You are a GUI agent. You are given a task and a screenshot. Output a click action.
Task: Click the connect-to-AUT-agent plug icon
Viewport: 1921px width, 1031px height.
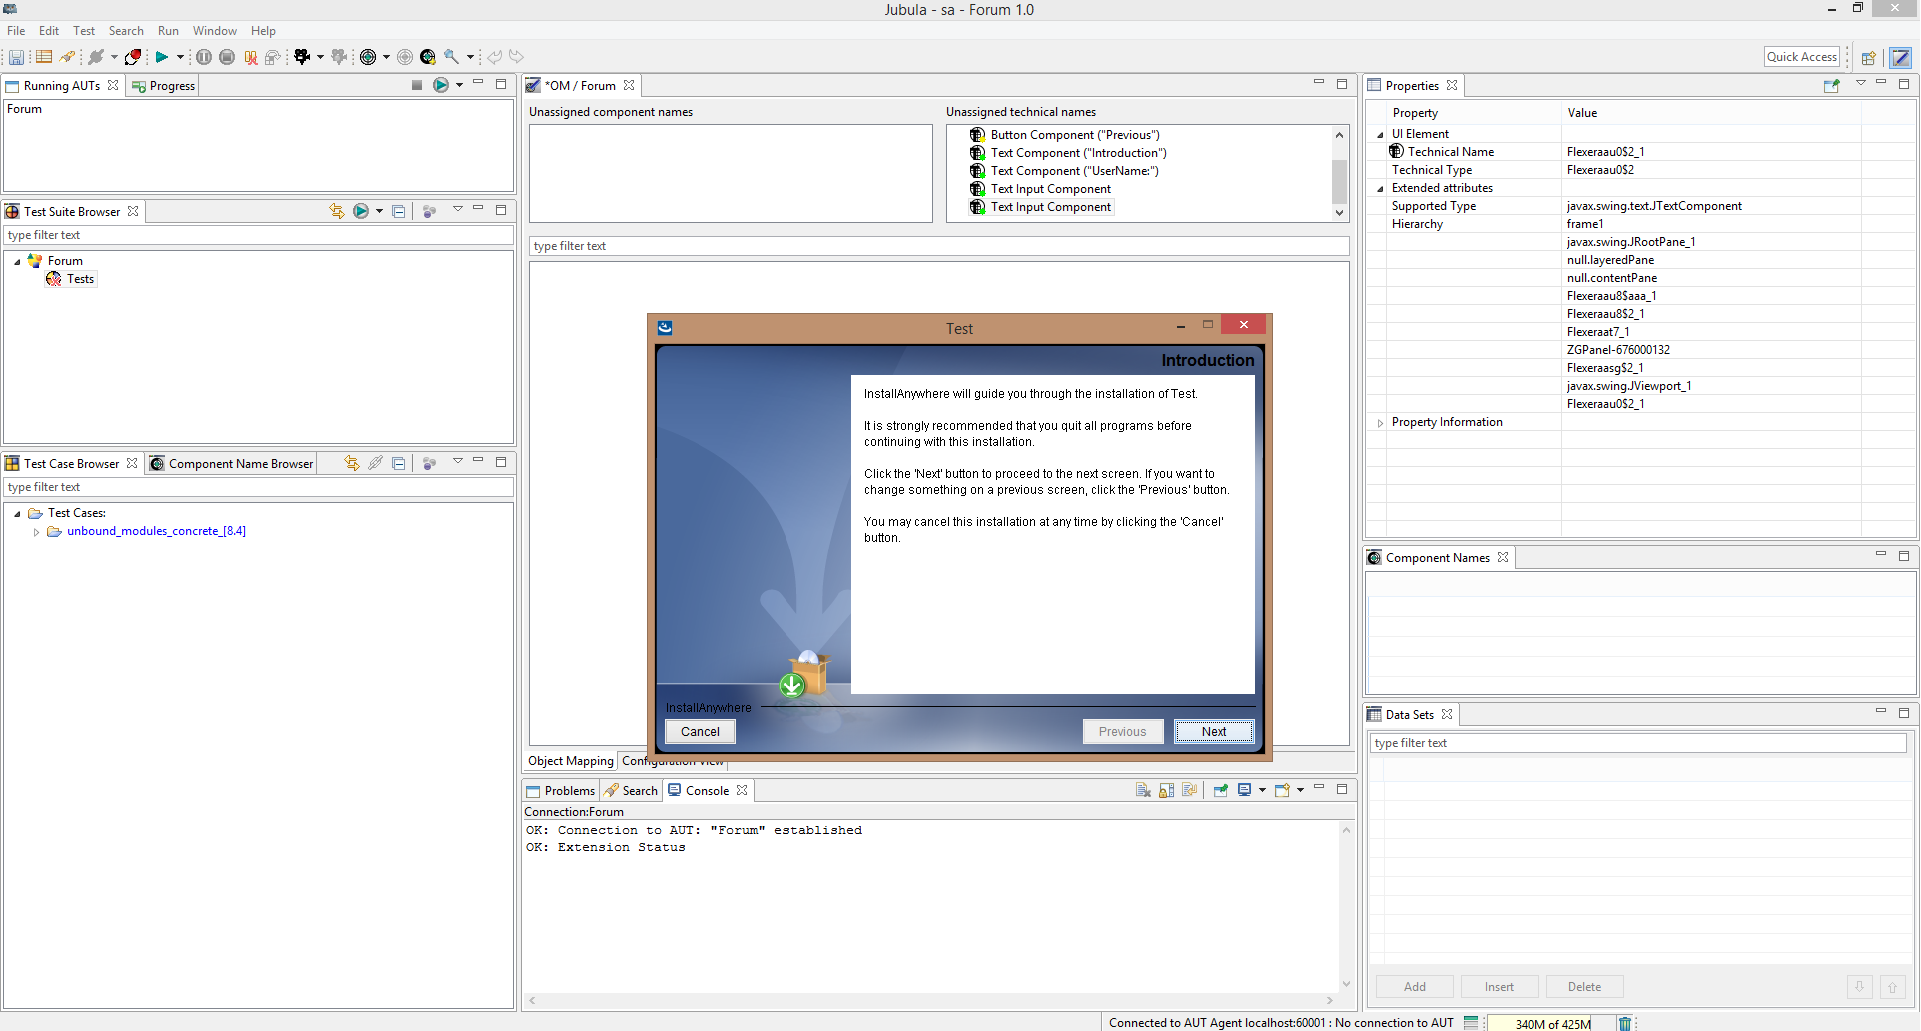click(96, 57)
